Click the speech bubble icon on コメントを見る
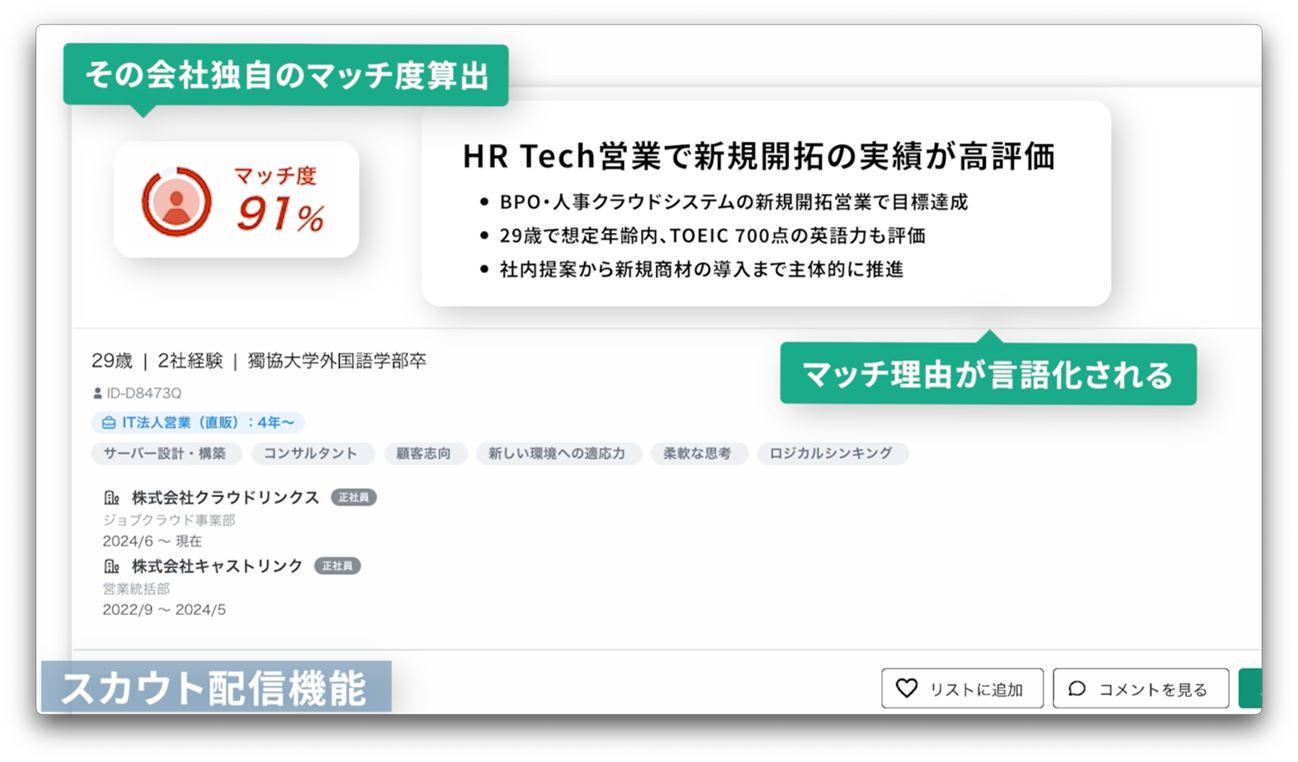 pos(1077,688)
